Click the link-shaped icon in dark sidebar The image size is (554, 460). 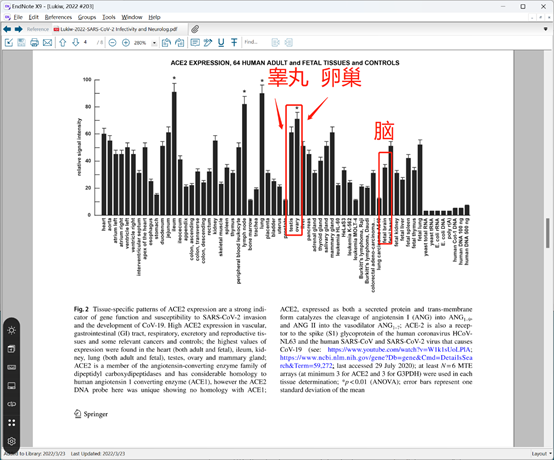pyautogui.click(x=12, y=404)
